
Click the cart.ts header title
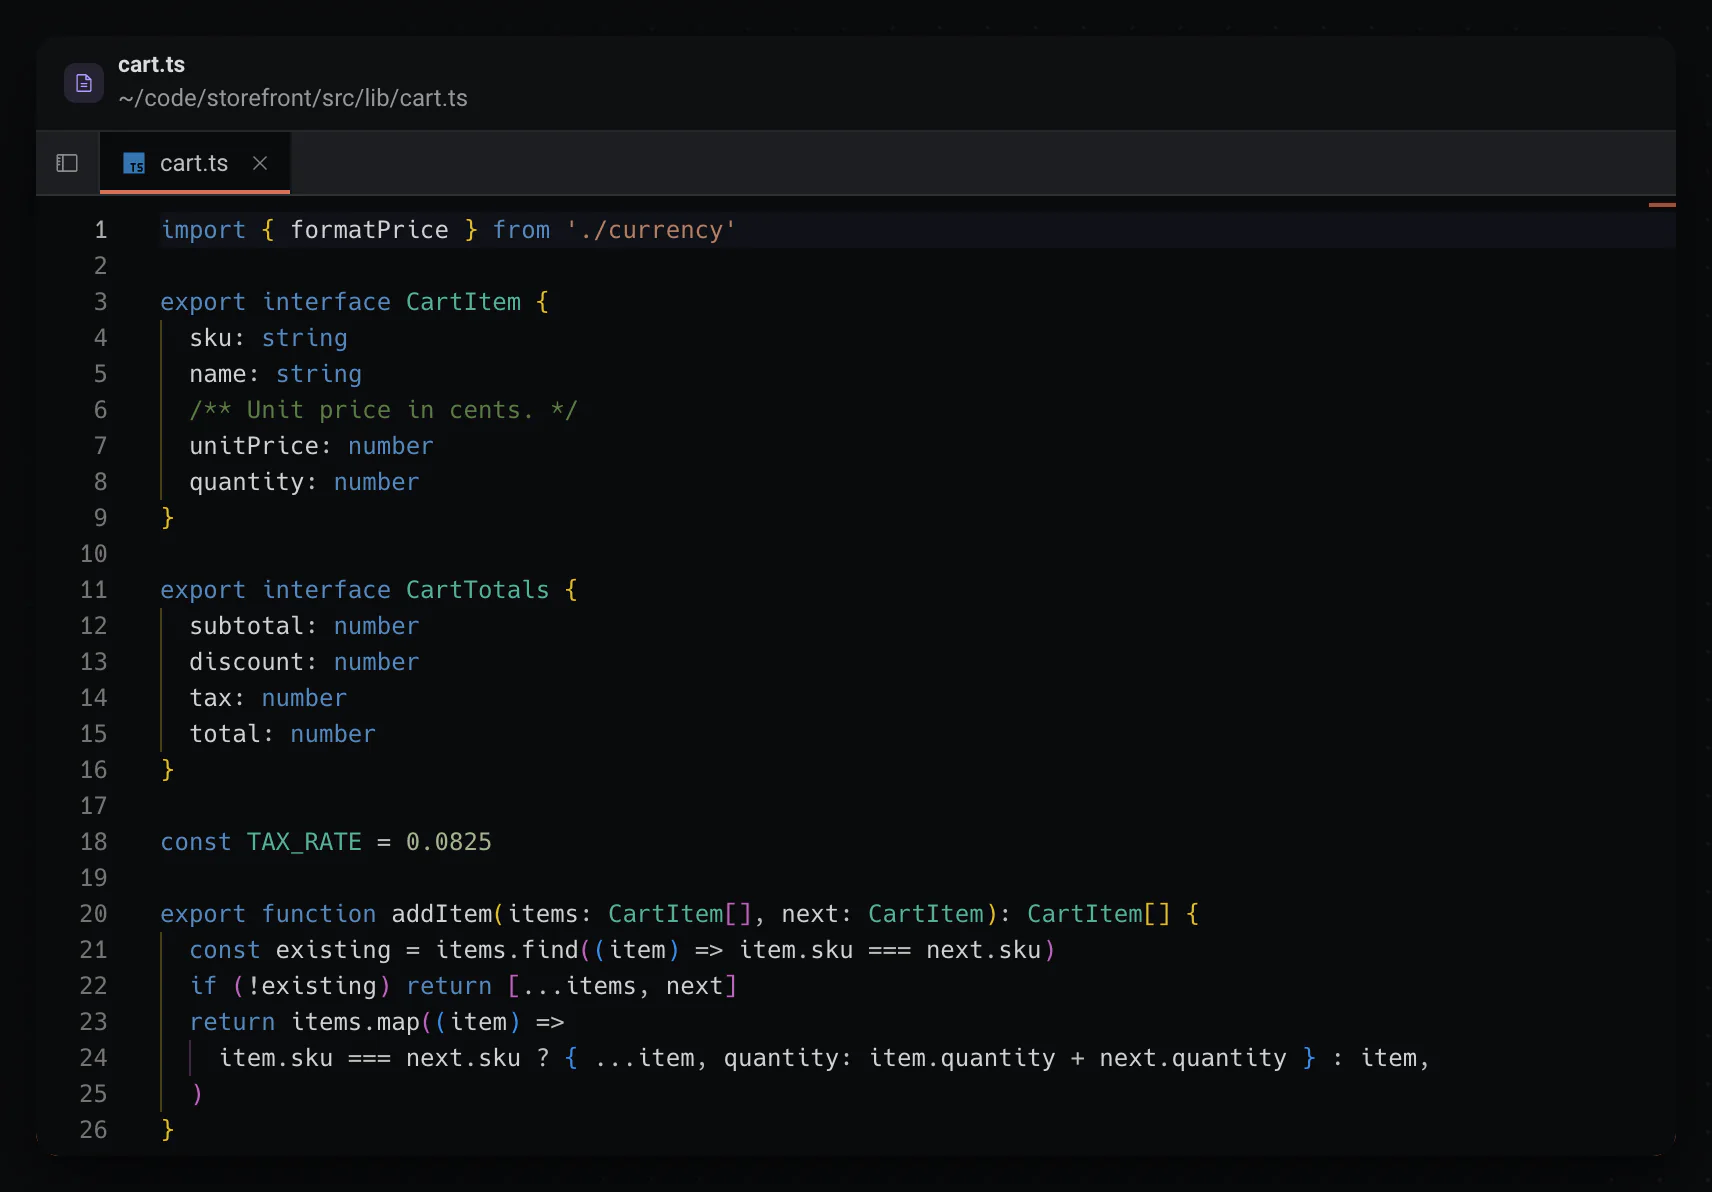151,65
